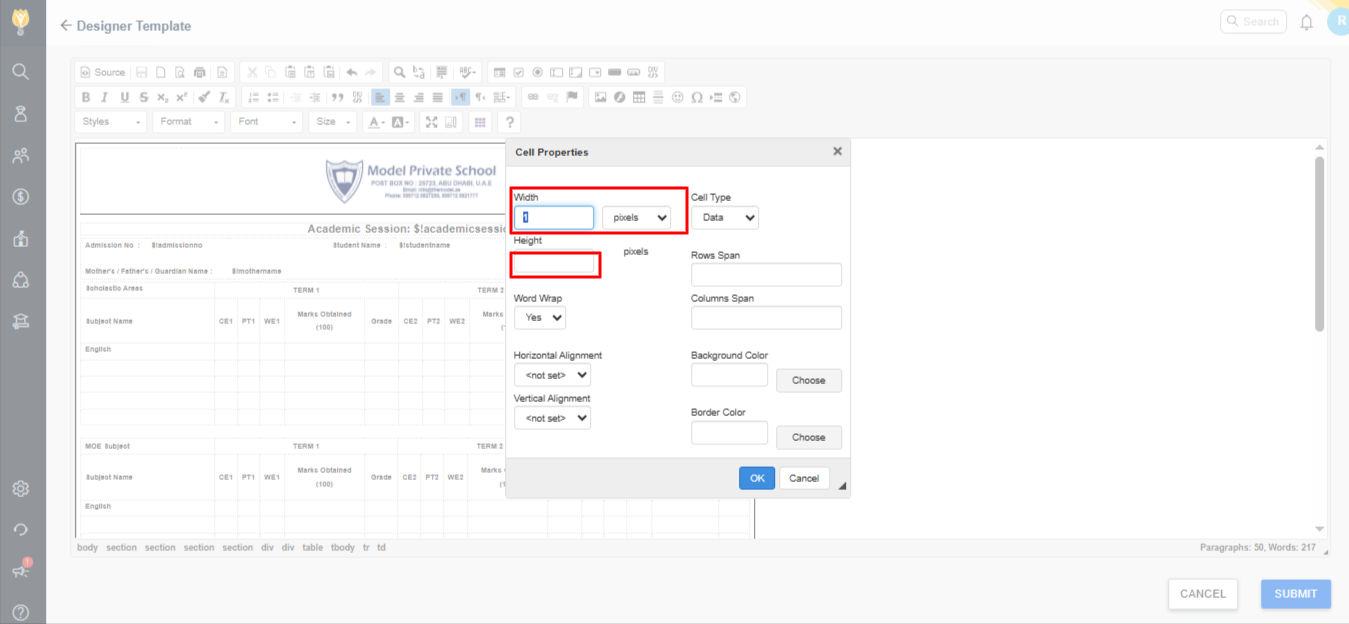
Task: Click the Print icon in editor toolbar
Action: coord(199,72)
